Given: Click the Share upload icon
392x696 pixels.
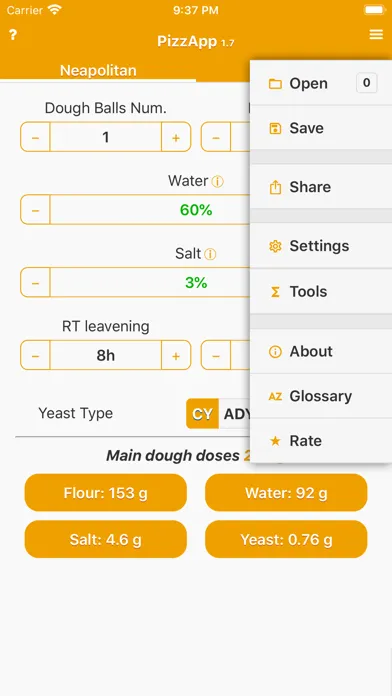Looking at the screenshot, I should pyautogui.click(x=275, y=187).
